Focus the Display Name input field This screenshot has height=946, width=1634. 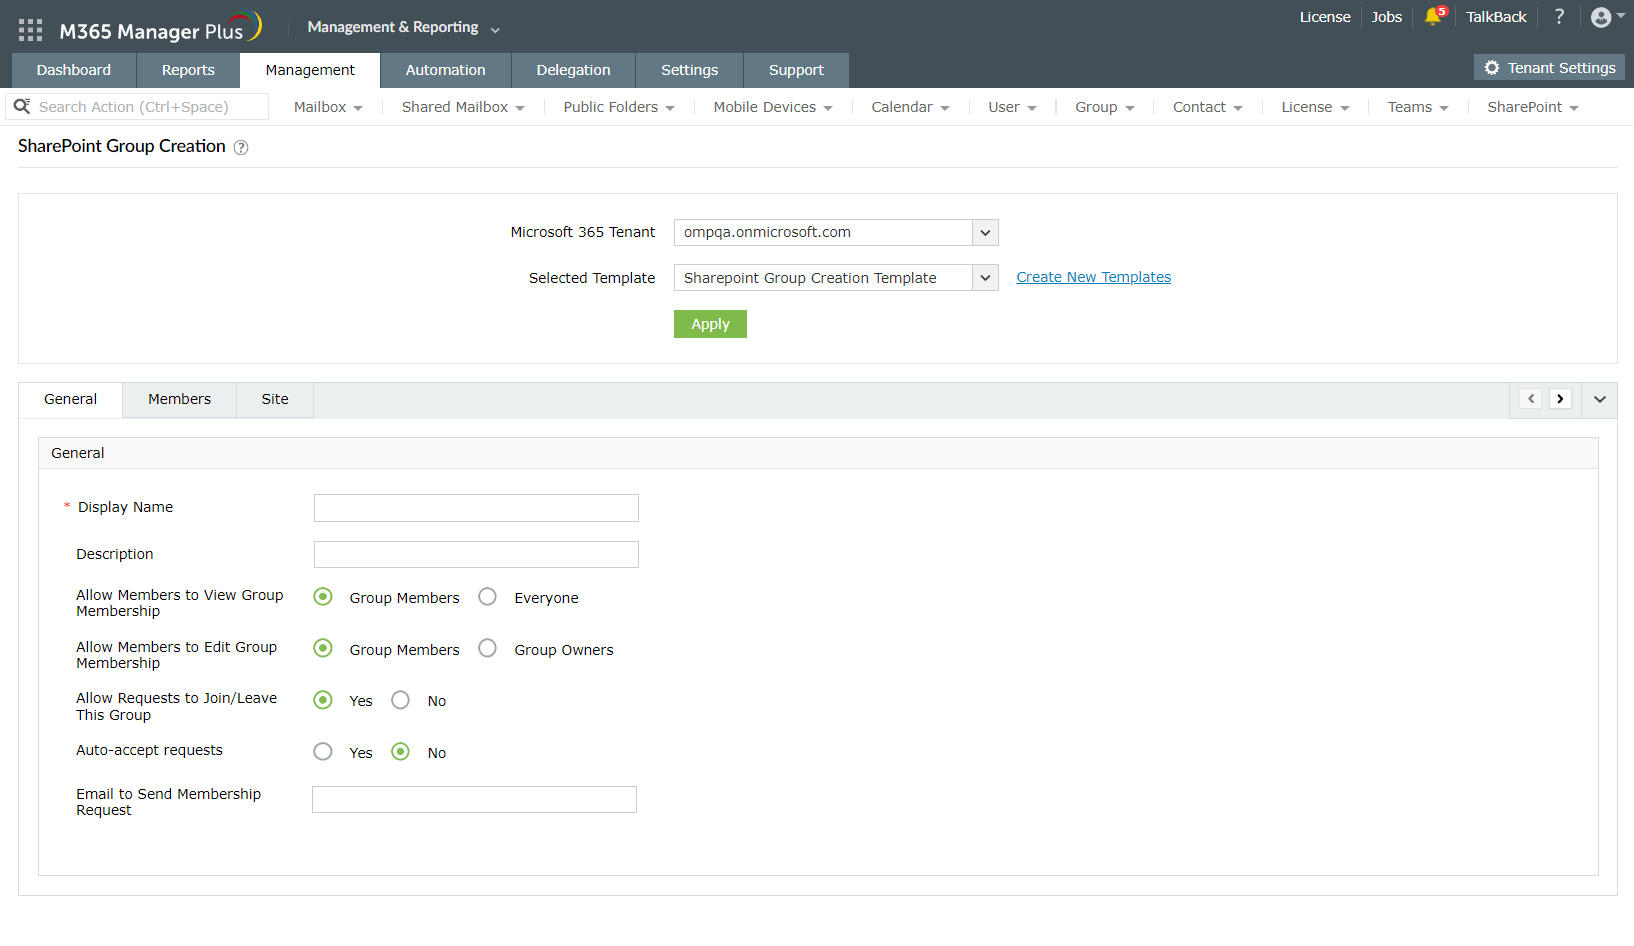476,508
